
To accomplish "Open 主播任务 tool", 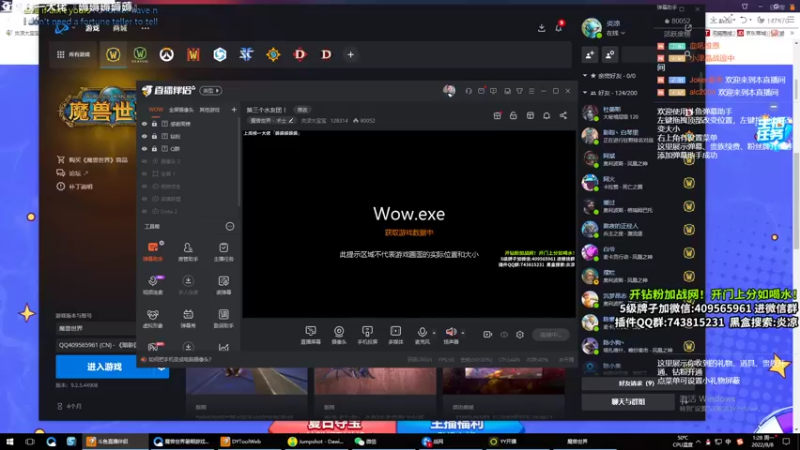I will [223, 252].
